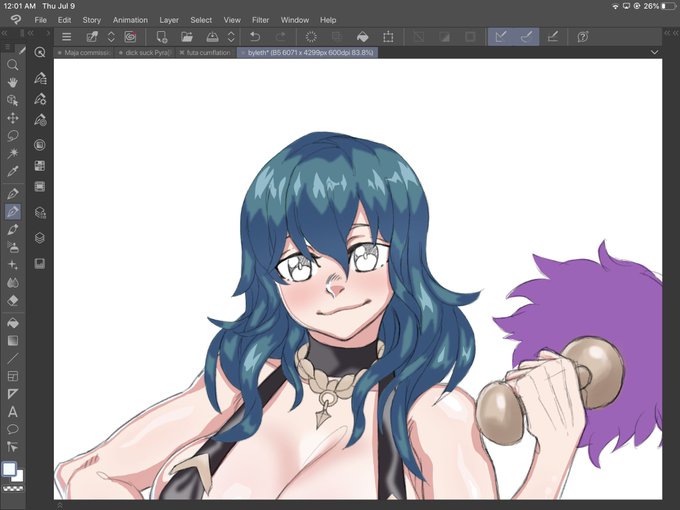
Task: Expand the right palette dock arrows
Action: [671, 33]
